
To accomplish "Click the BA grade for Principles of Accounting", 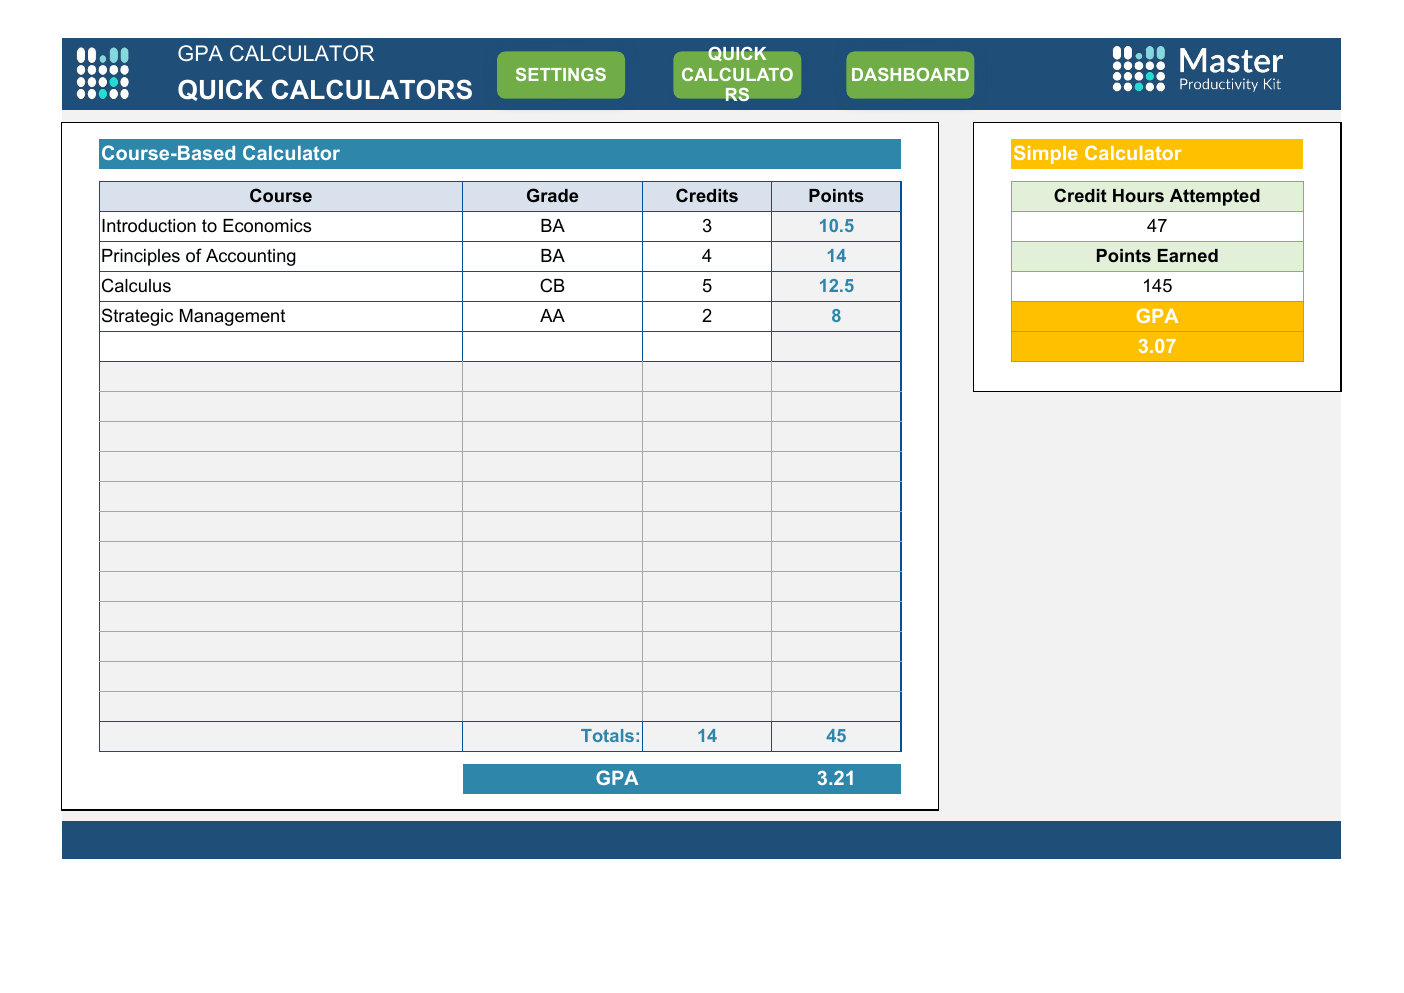I will tap(552, 256).
